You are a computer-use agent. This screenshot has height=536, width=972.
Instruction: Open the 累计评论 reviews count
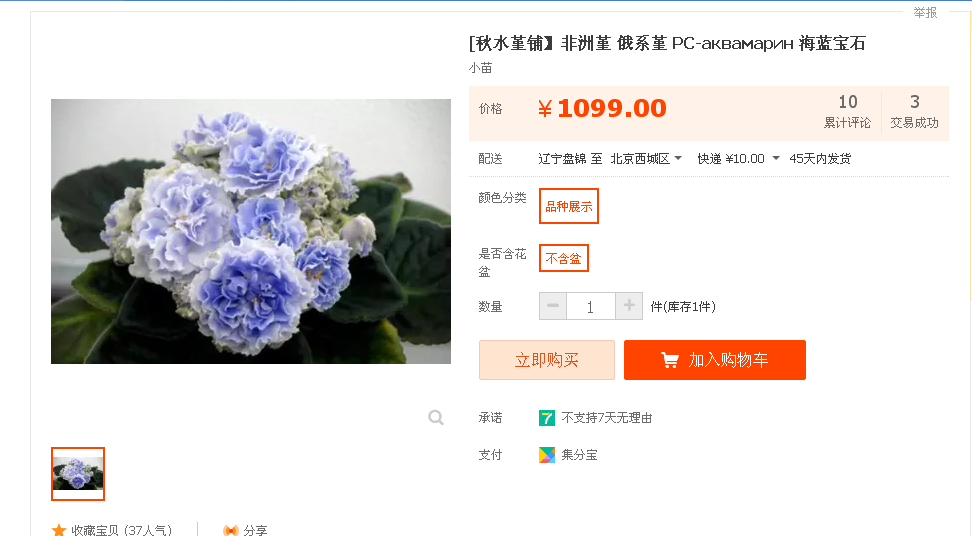(847, 112)
